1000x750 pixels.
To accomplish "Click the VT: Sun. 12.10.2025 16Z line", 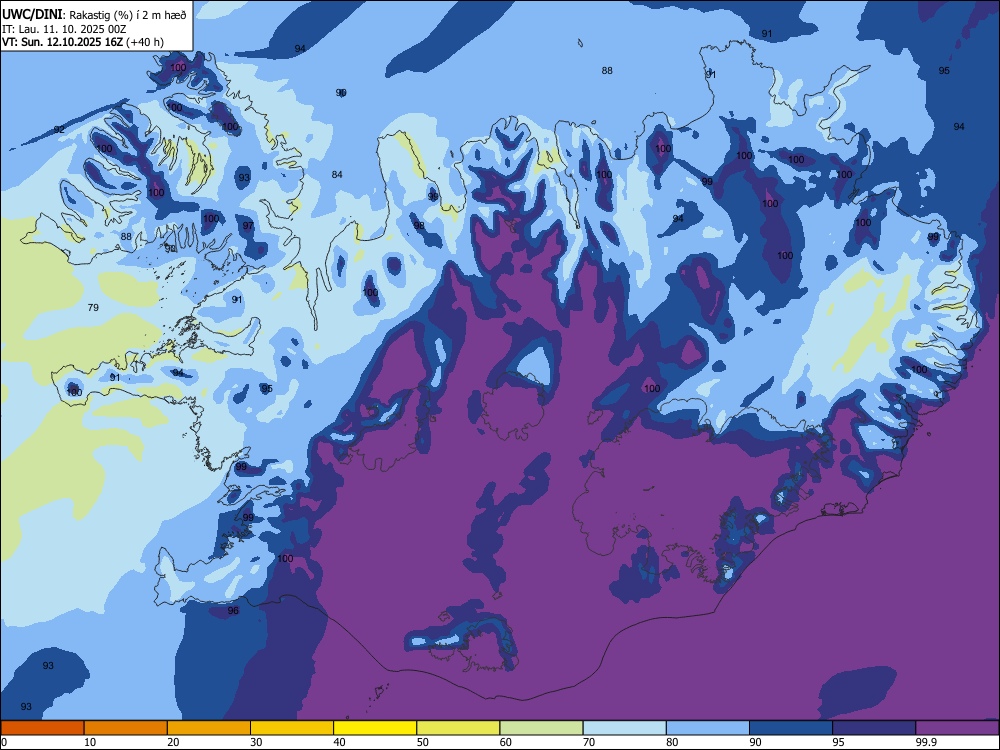I will (x=83, y=42).
